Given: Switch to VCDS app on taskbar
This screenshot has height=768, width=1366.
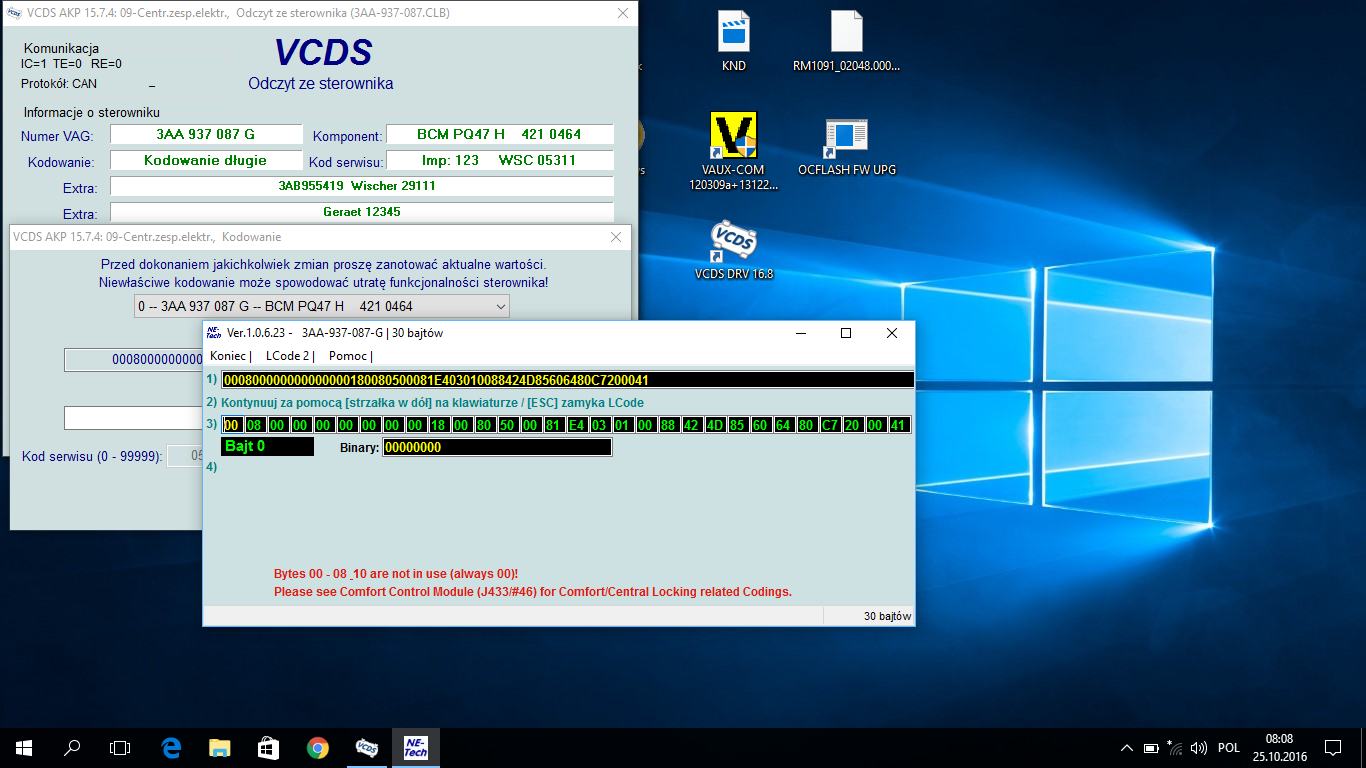Looking at the screenshot, I should (367, 747).
